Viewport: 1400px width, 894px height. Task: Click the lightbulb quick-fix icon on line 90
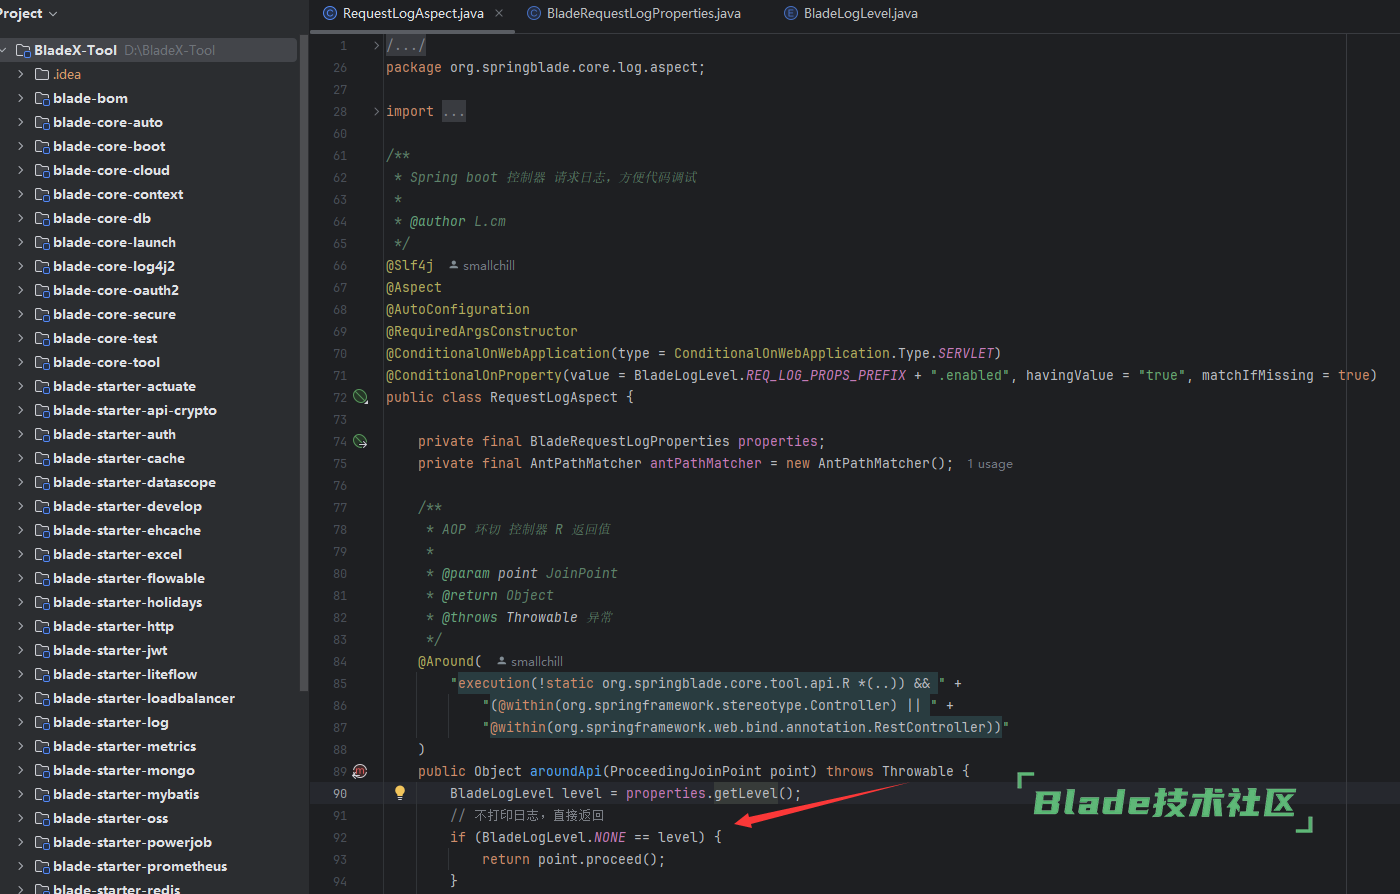pos(400,793)
